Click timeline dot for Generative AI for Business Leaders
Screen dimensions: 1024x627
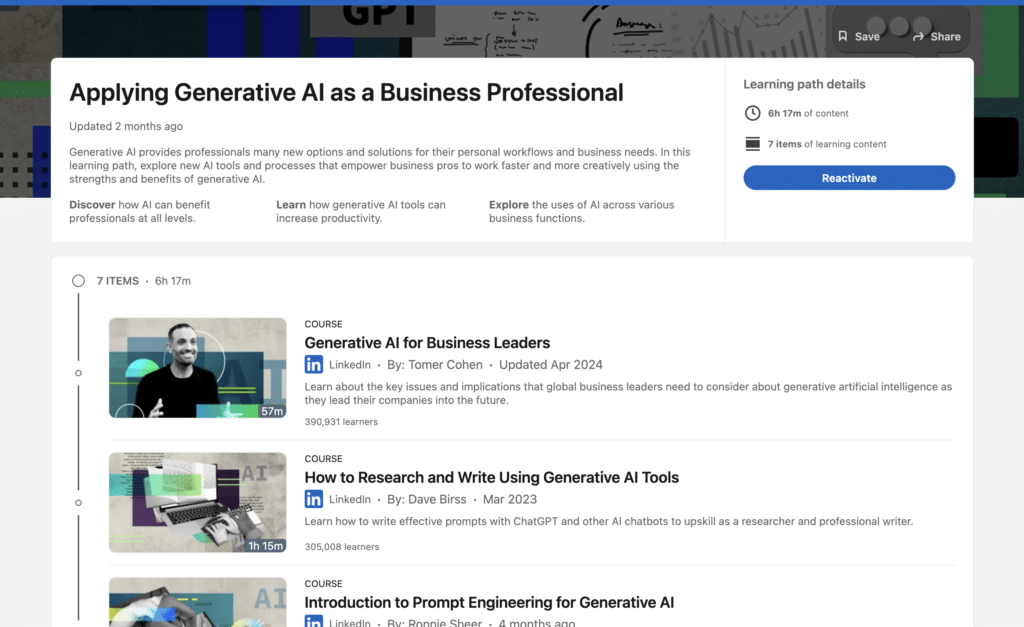[78, 373]
